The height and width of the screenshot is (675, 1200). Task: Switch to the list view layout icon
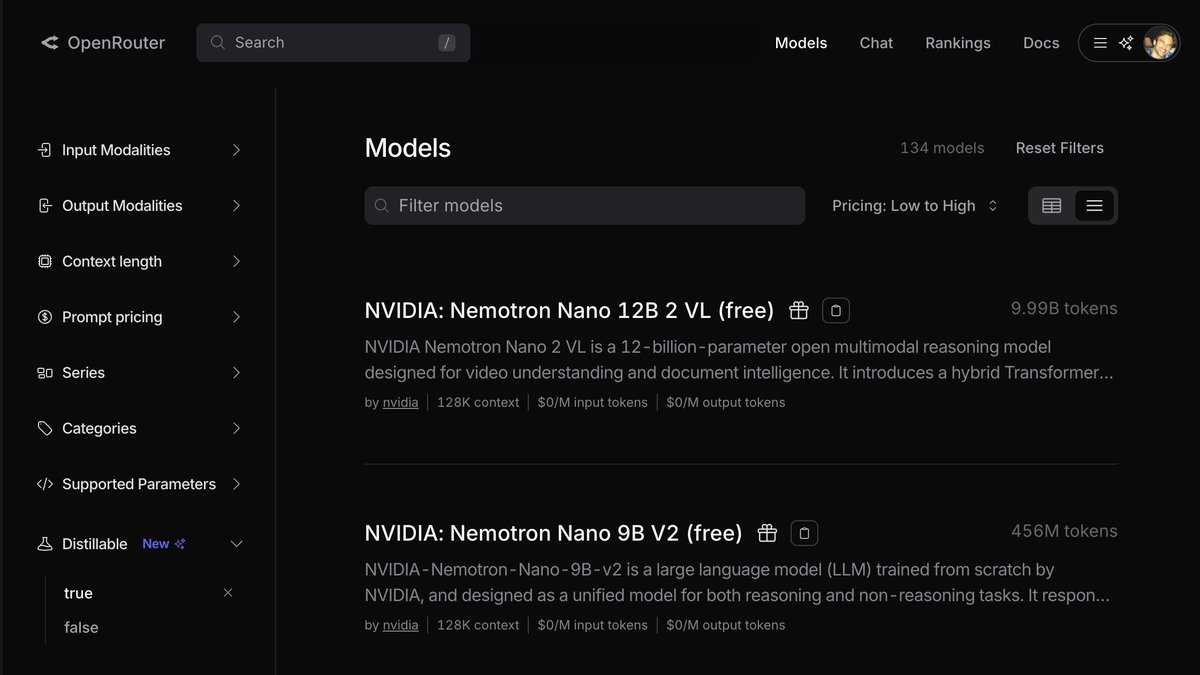pos(1094,205)
